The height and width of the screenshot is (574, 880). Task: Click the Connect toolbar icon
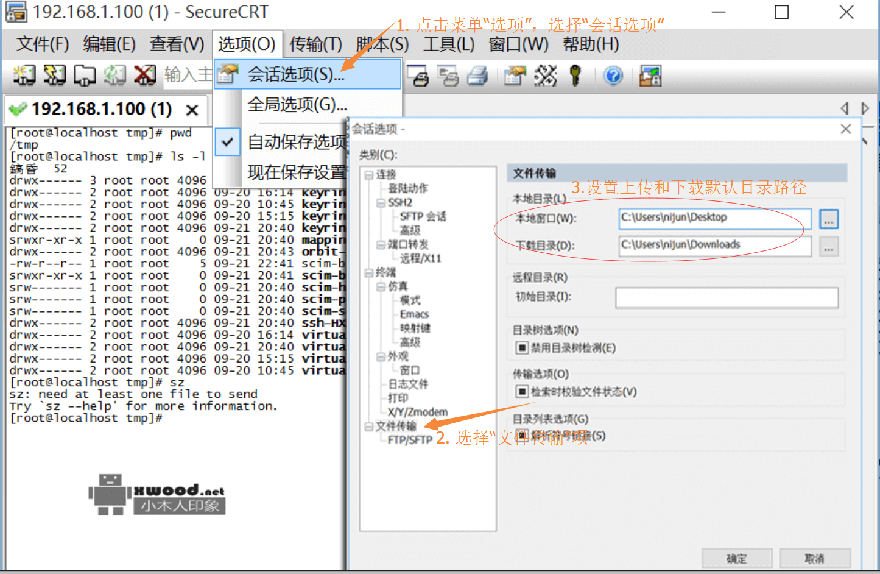pos(24,75)
